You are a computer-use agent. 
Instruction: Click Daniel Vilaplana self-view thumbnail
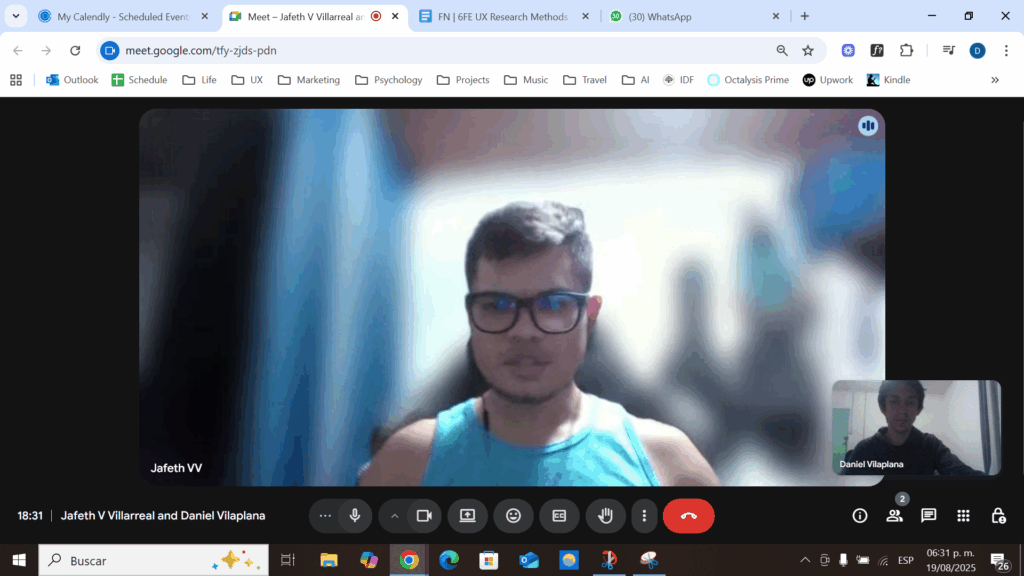(x=916, y=427)
